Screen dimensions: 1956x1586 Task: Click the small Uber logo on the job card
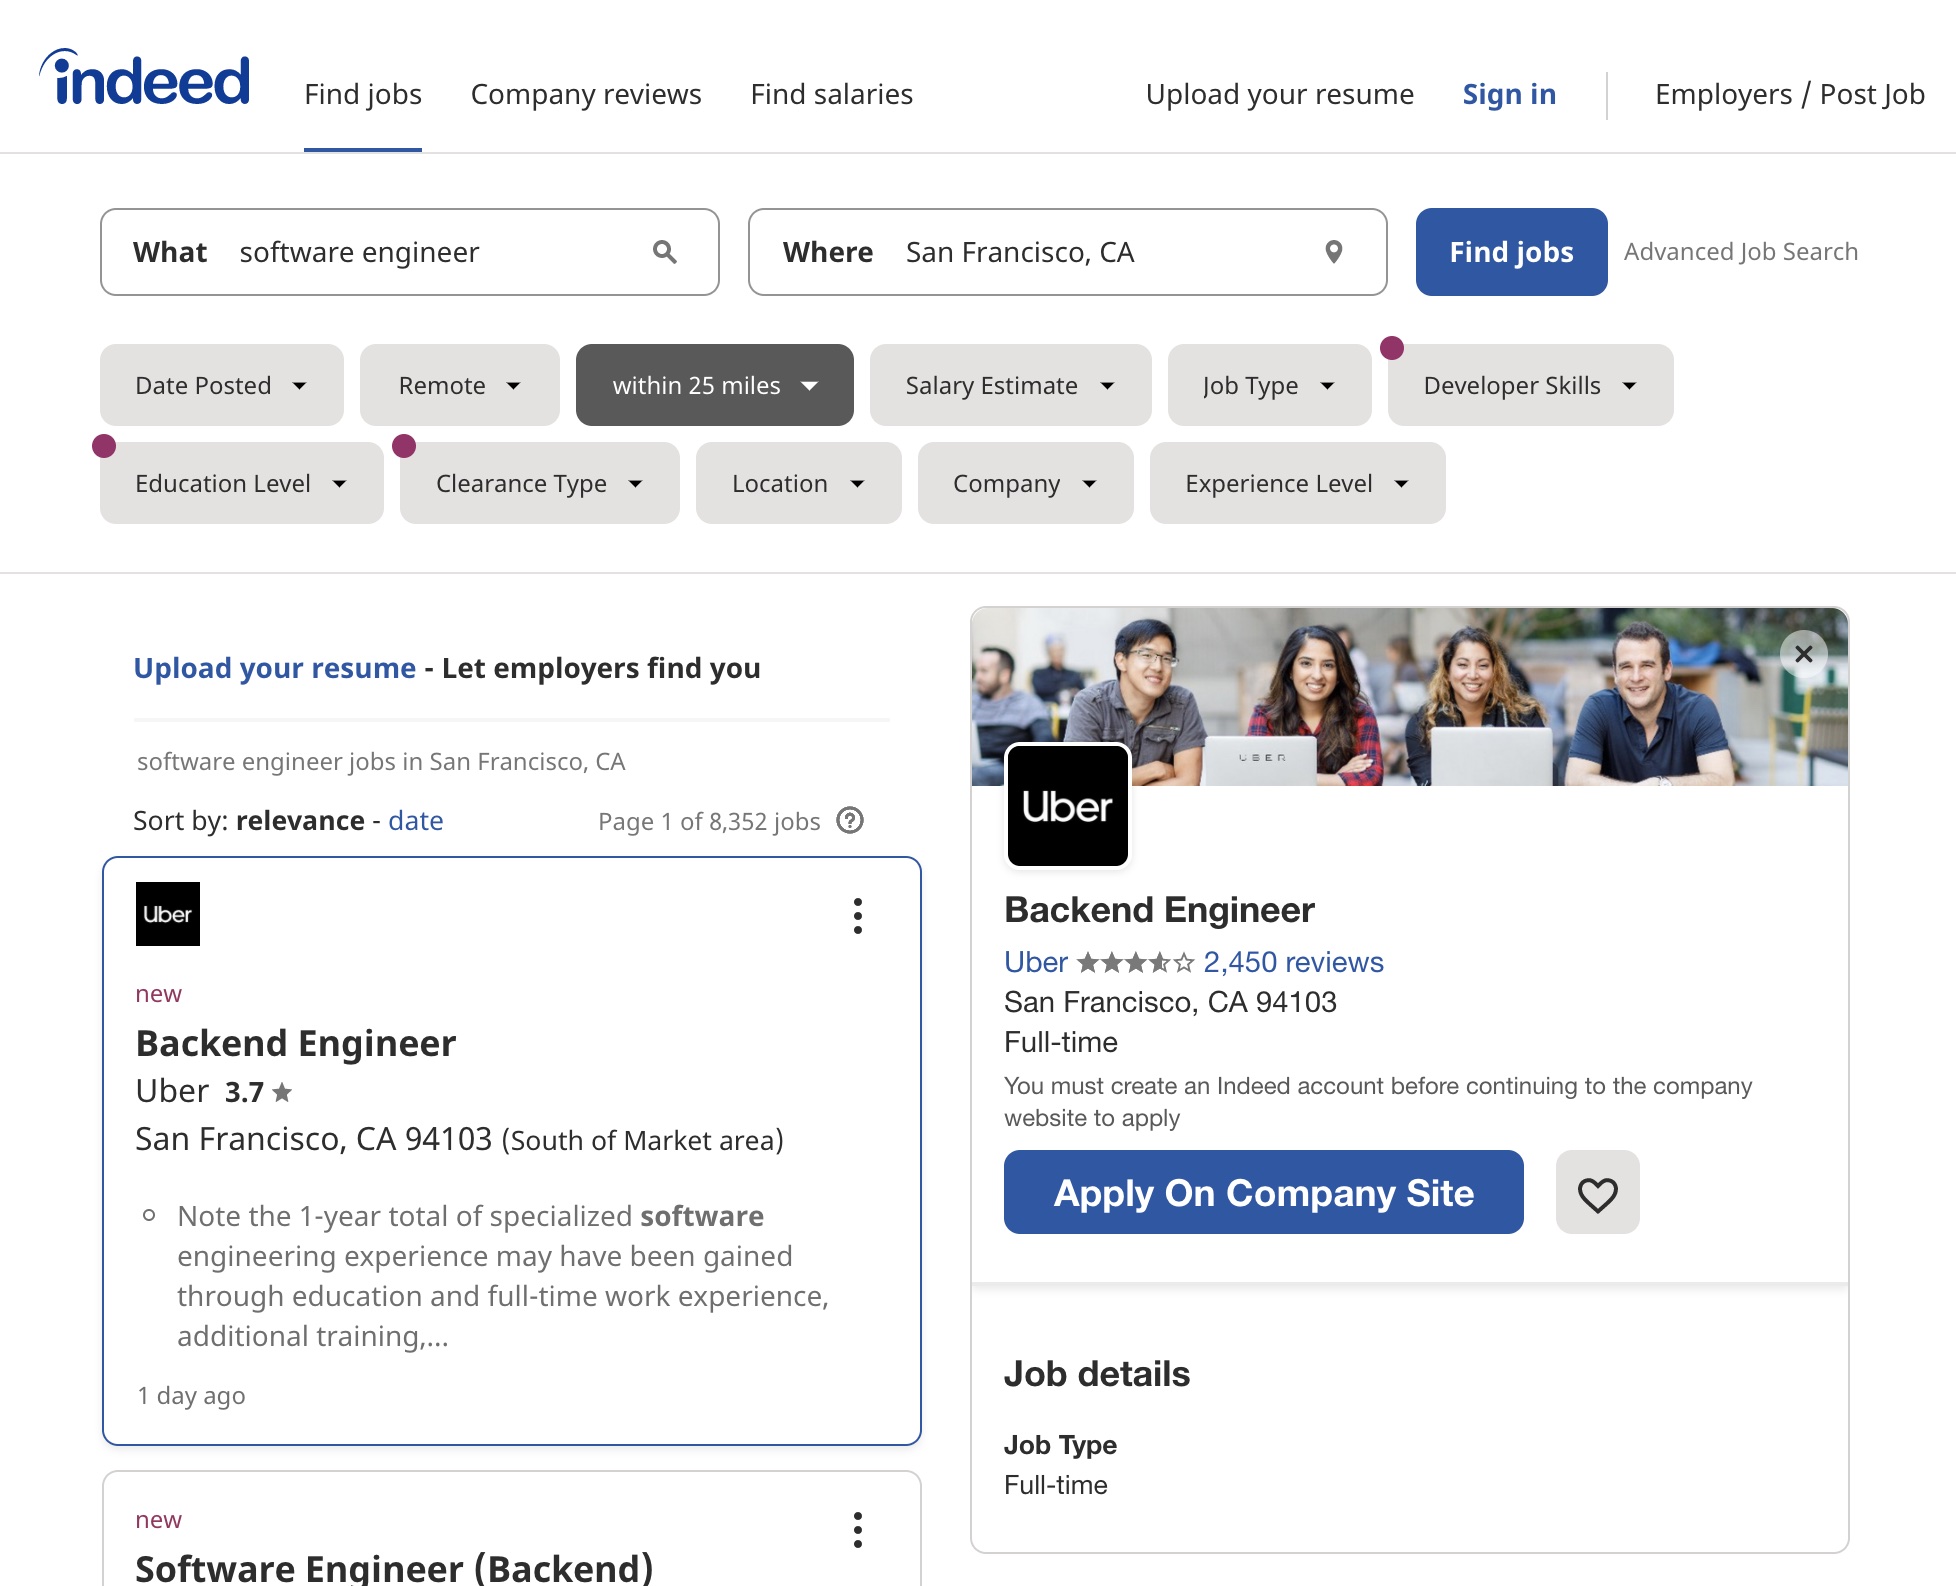tap(168, 914)
